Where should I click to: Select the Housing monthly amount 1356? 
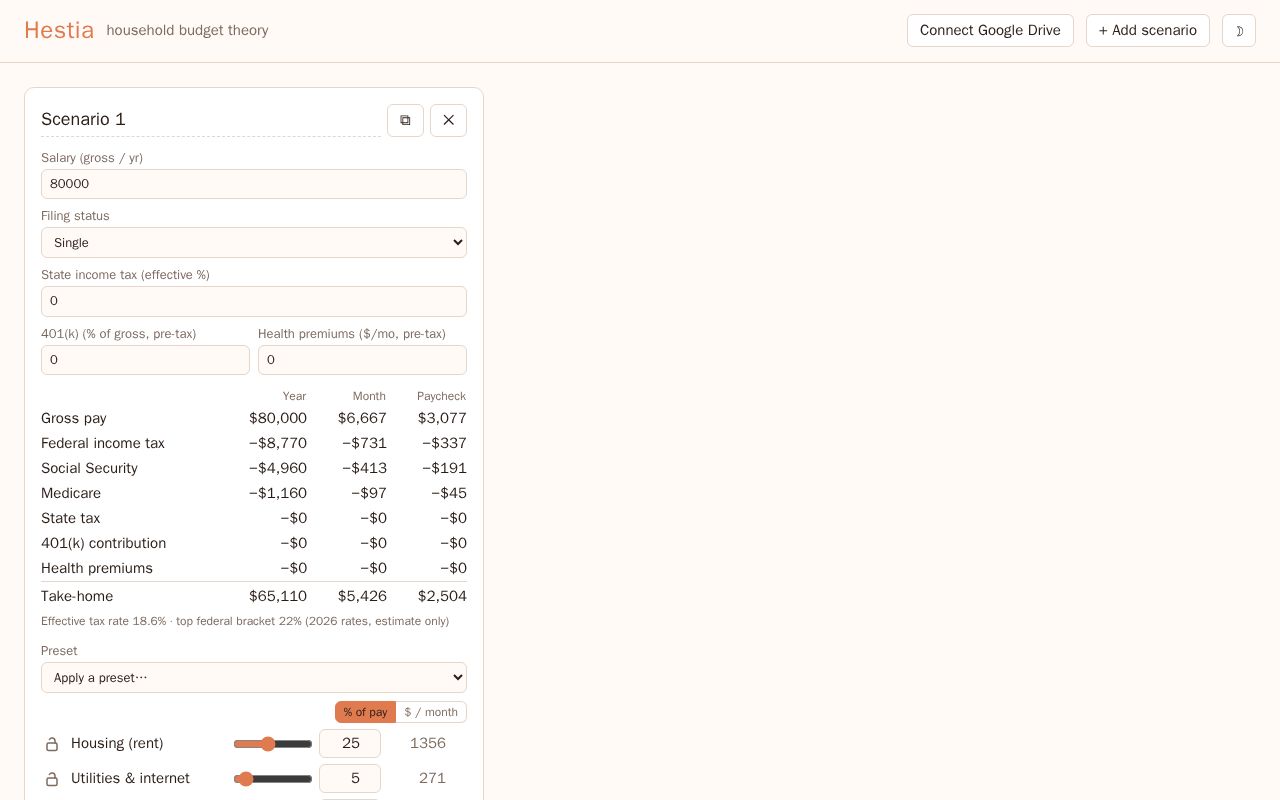(x=428, y=744)
